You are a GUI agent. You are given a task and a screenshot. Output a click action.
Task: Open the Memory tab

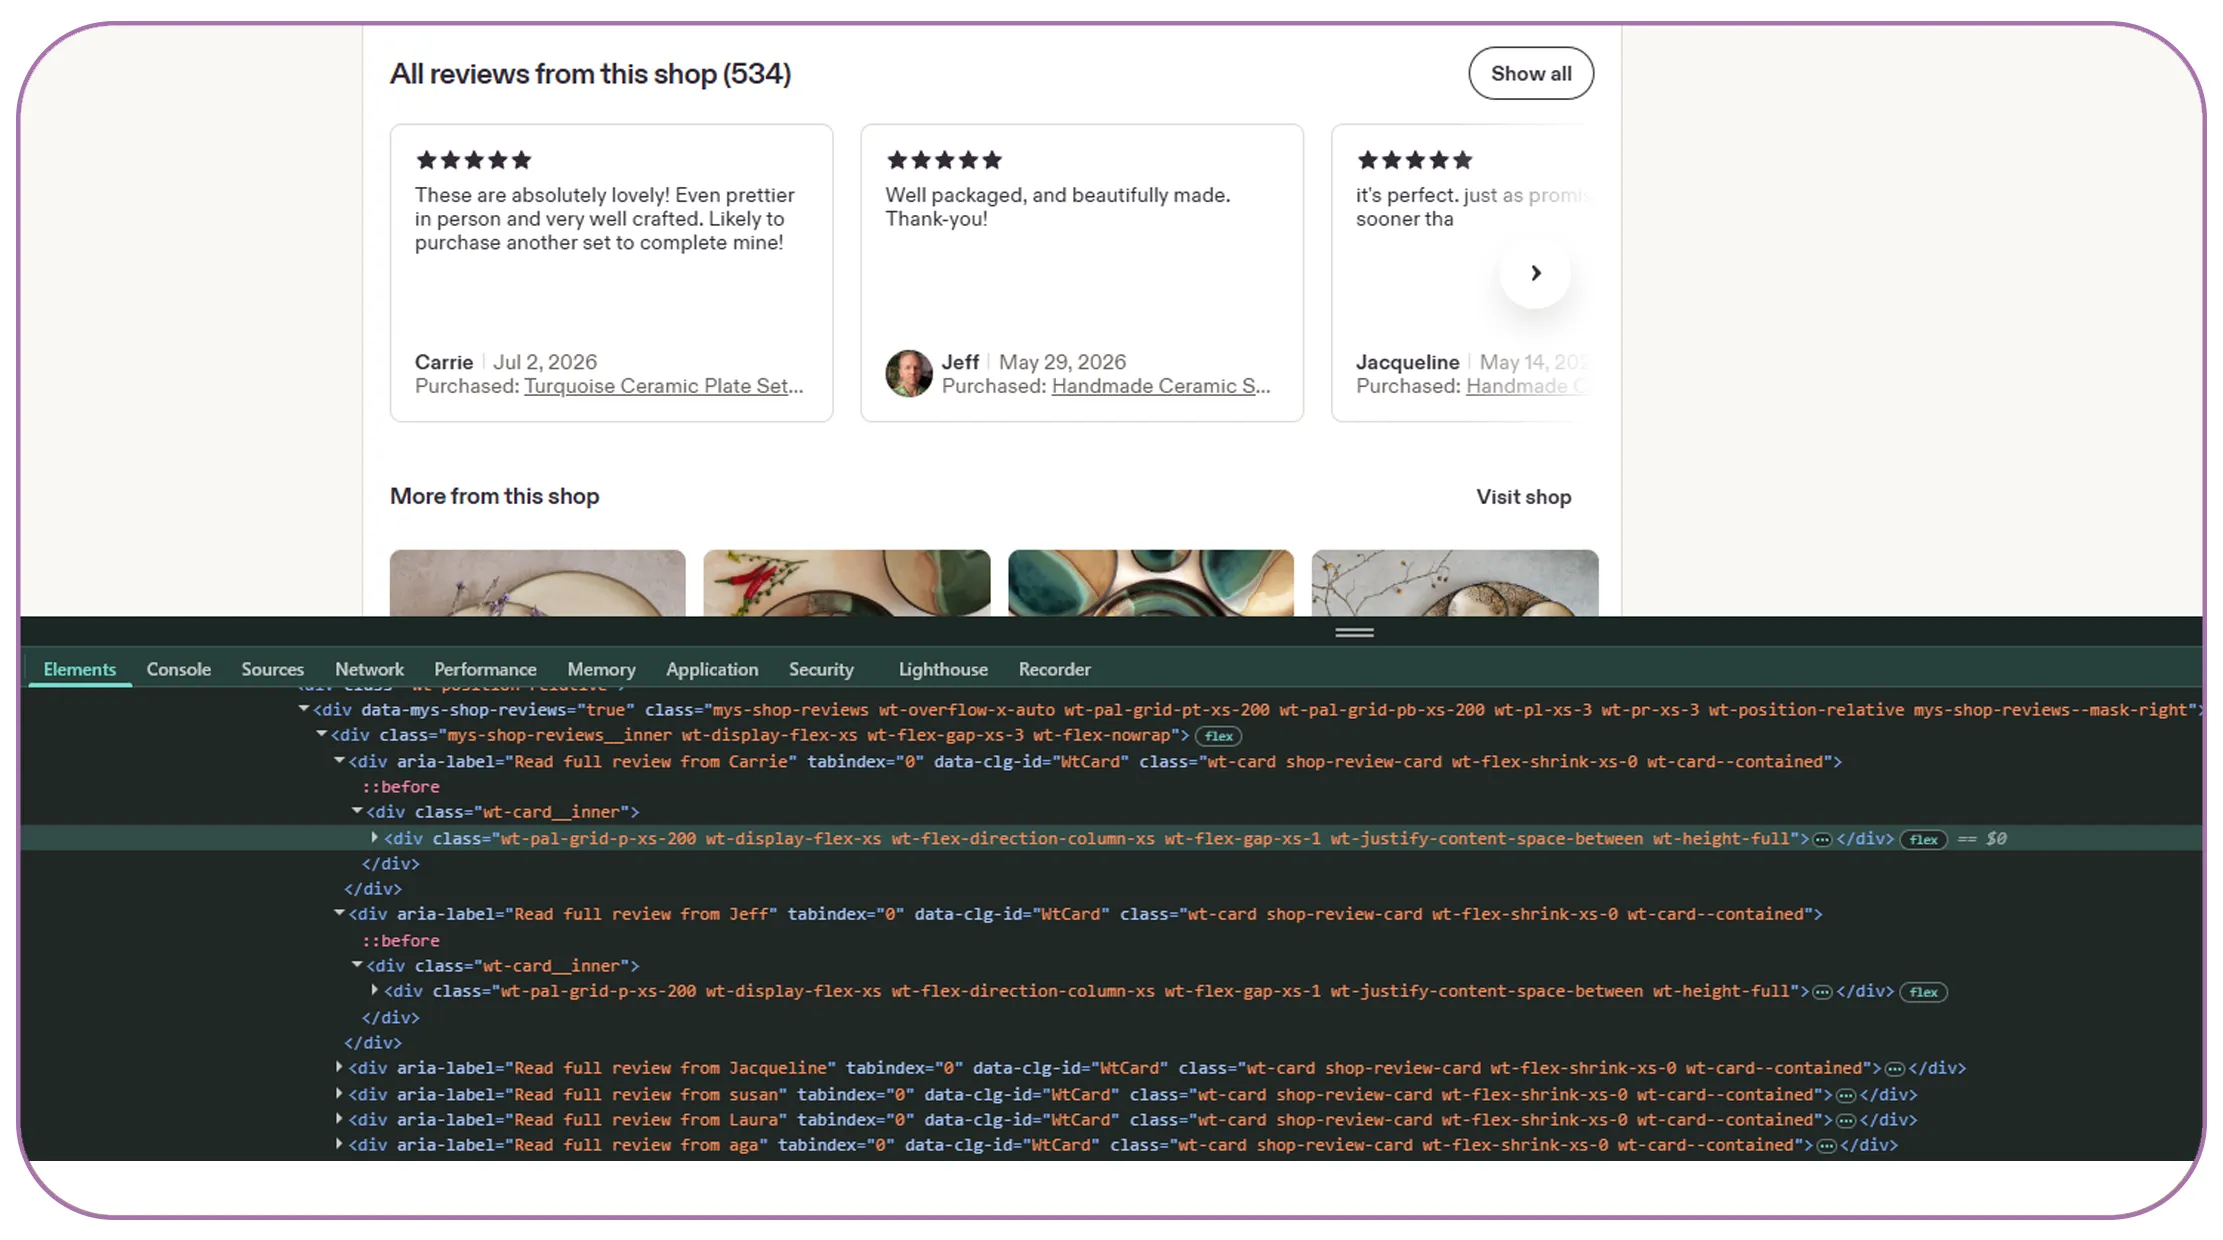pyautogui.click(x=601, y=669)
